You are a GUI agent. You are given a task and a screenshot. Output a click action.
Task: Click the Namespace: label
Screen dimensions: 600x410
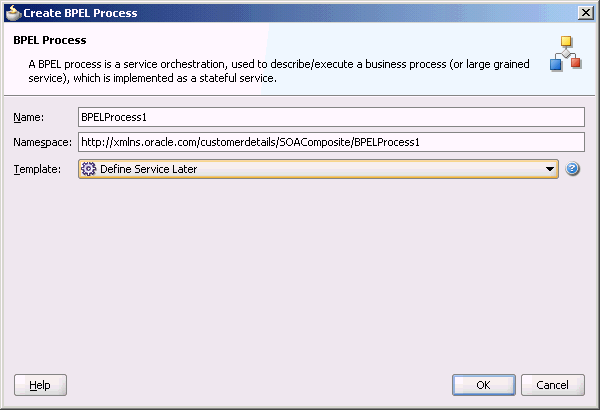pyautogui.click(x=42, y=142)
